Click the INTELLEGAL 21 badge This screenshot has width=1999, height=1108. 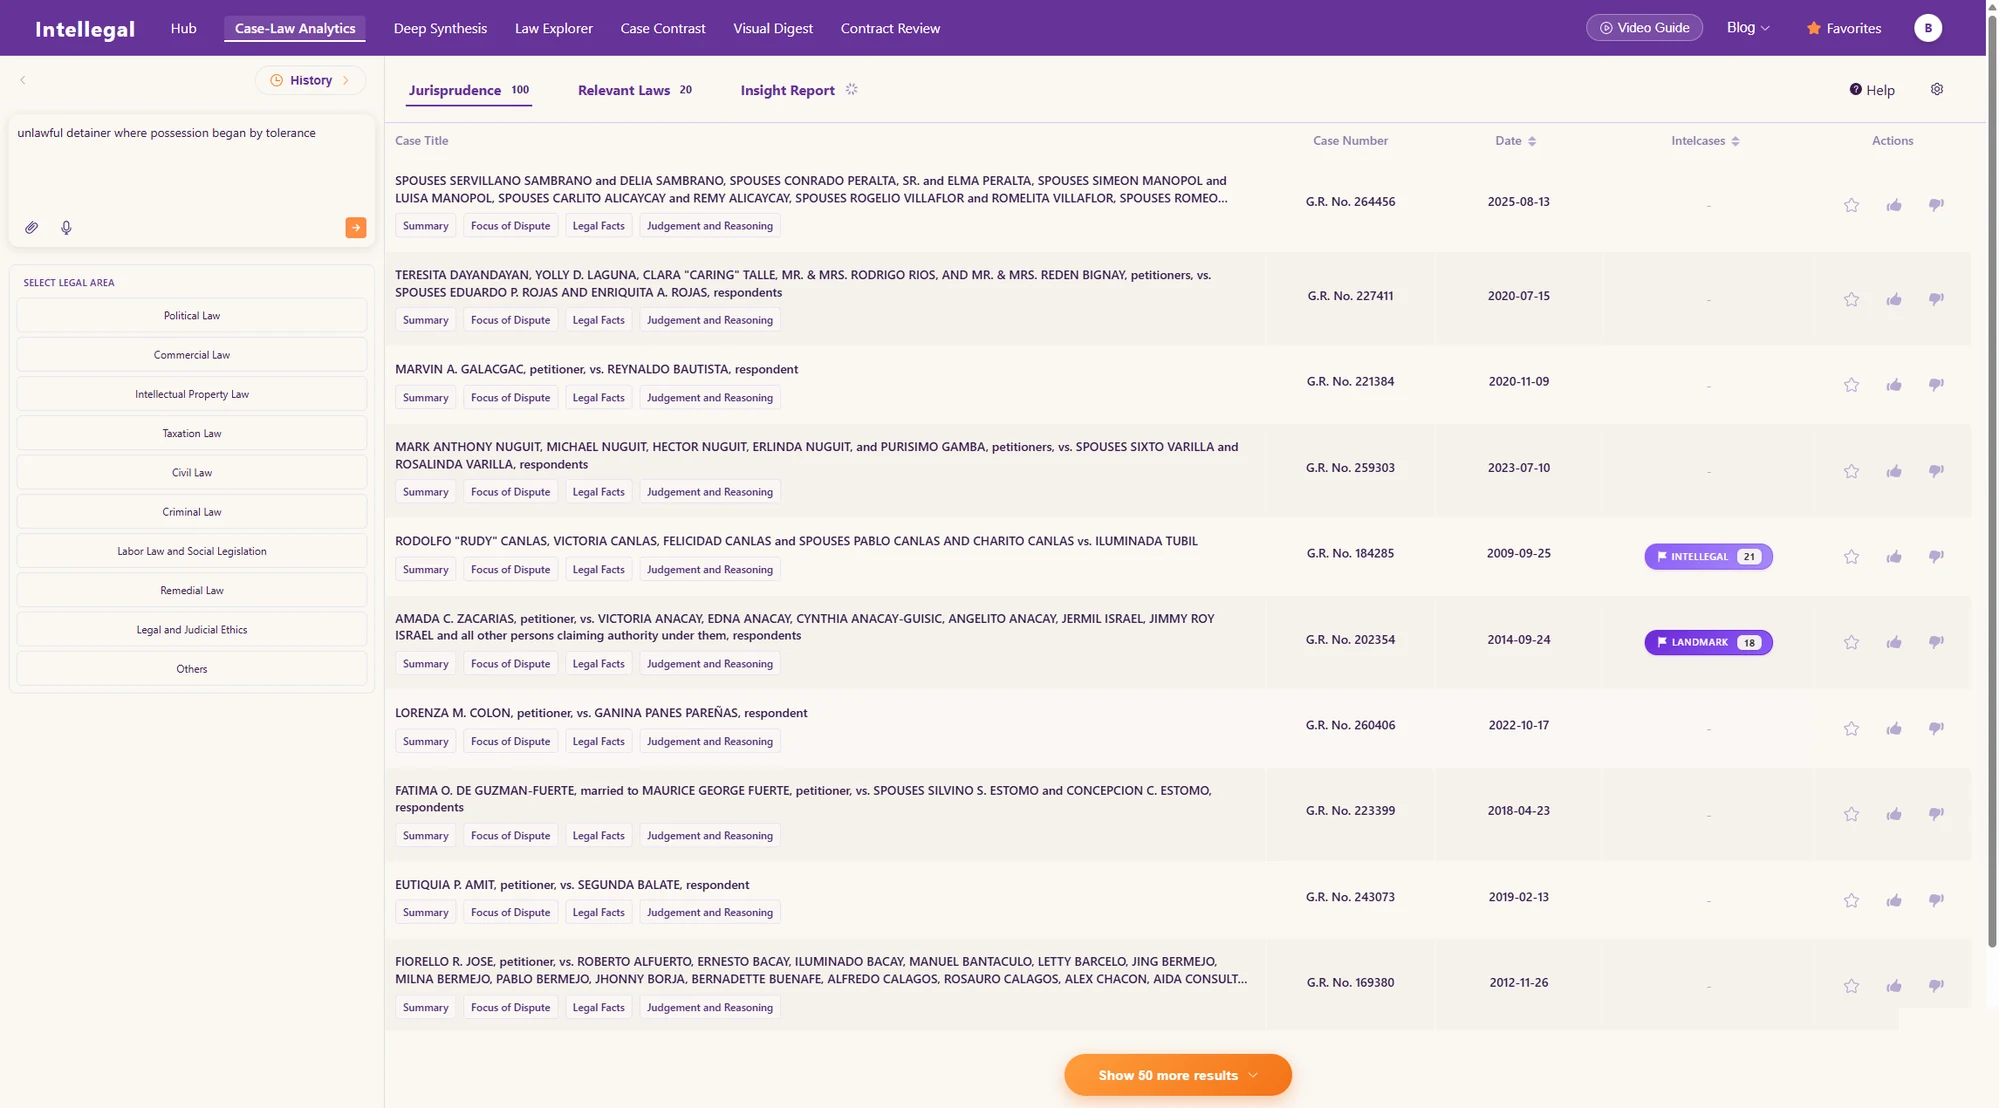(x=1708, y=557)
